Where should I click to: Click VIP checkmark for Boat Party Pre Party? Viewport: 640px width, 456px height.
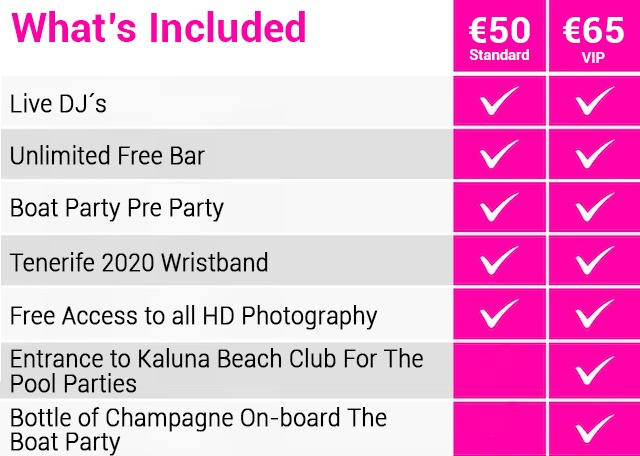point(595,207)
